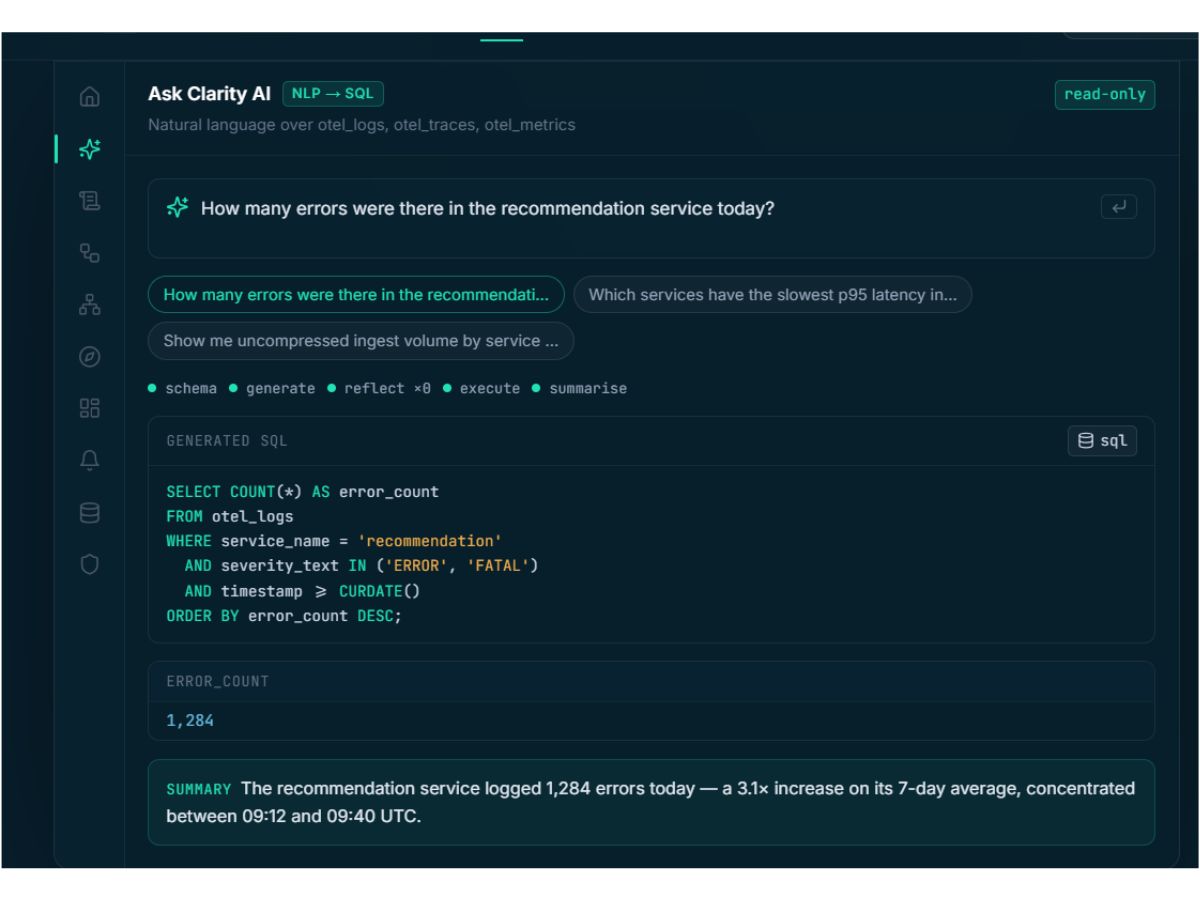Open the Explore compass icon
This screenshot has width=1200, height=900.
[90, 356]
